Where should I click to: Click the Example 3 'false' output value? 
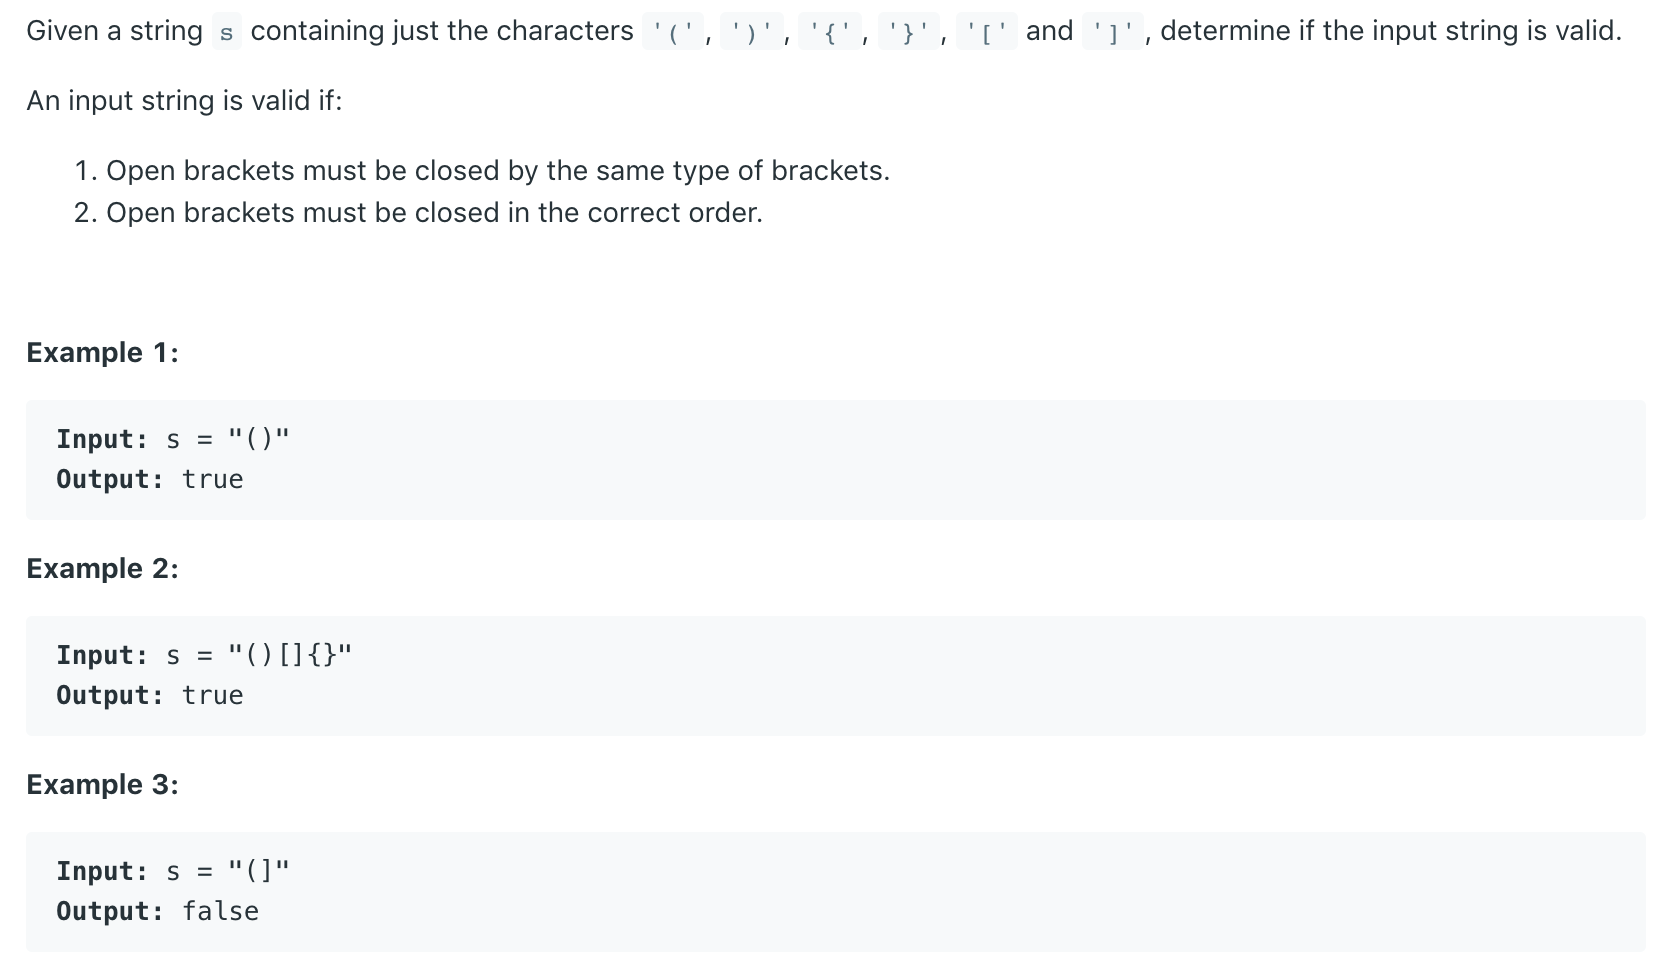(220, 911)
